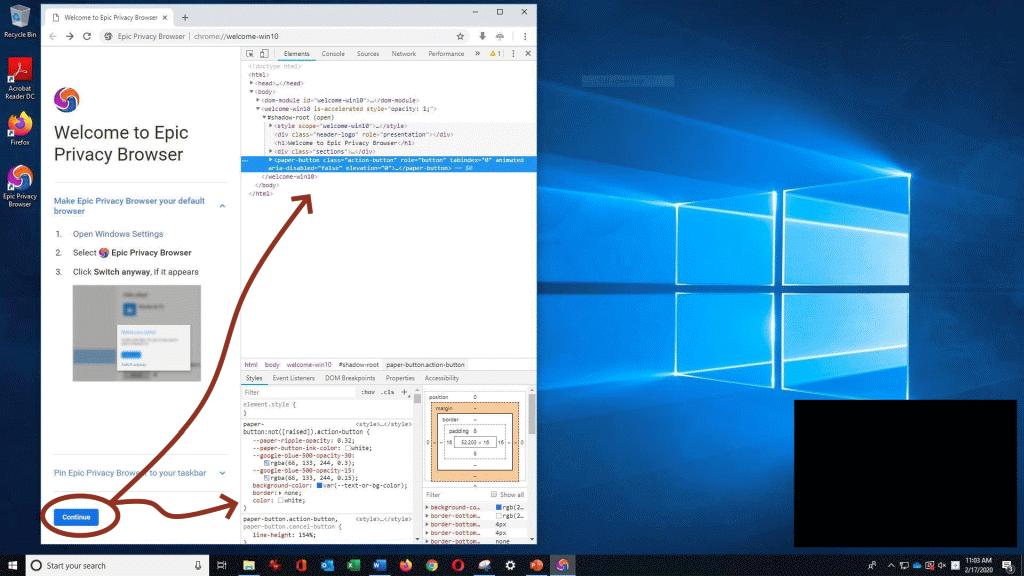This screenshot has width=1024, height=576.
Task: Expand the dom-module welcome-win10 node
Action: click(x=258, y=101)
